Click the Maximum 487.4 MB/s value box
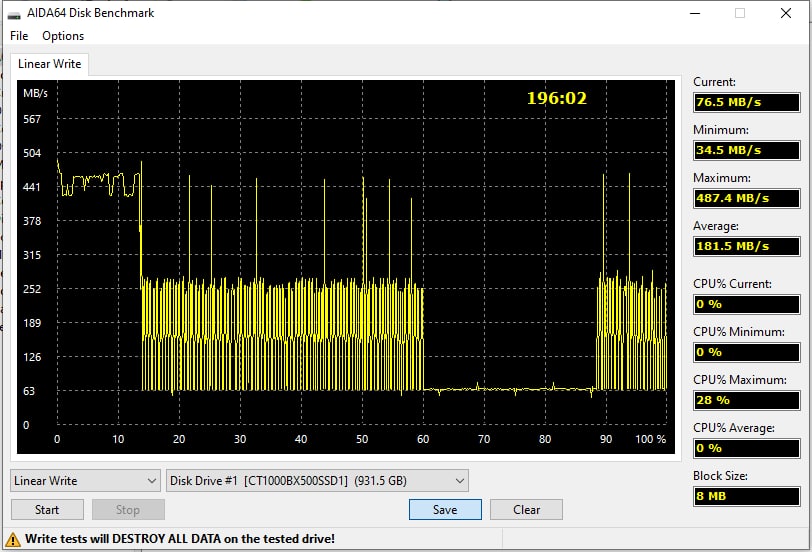 pyautogui.click(x=747, y=198)
